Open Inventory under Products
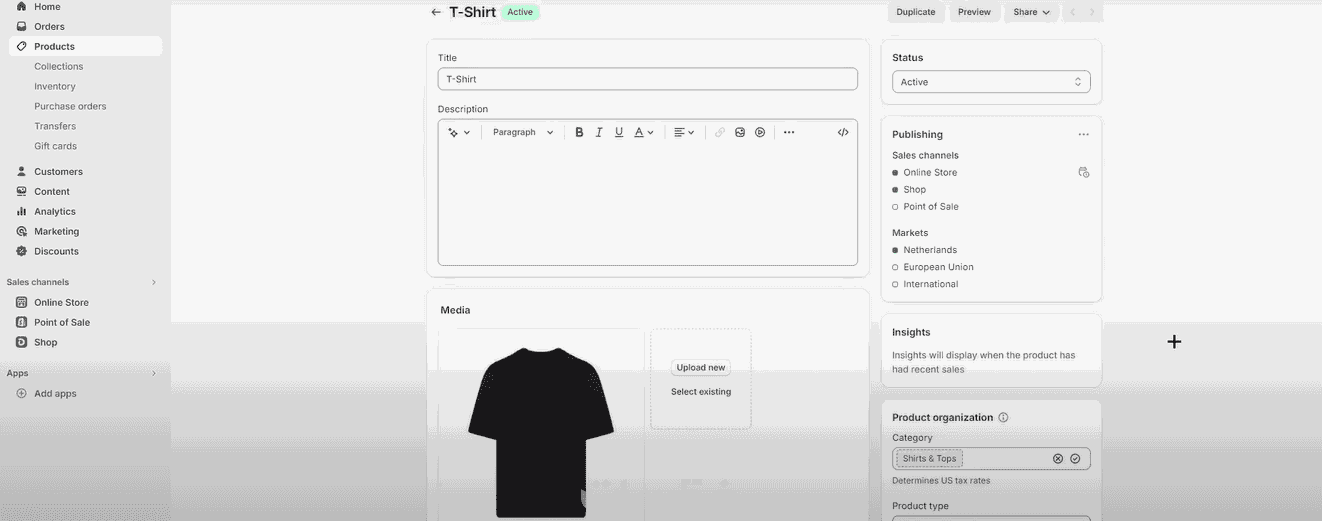Screen dimensions: 1322x521 (55, 86)
